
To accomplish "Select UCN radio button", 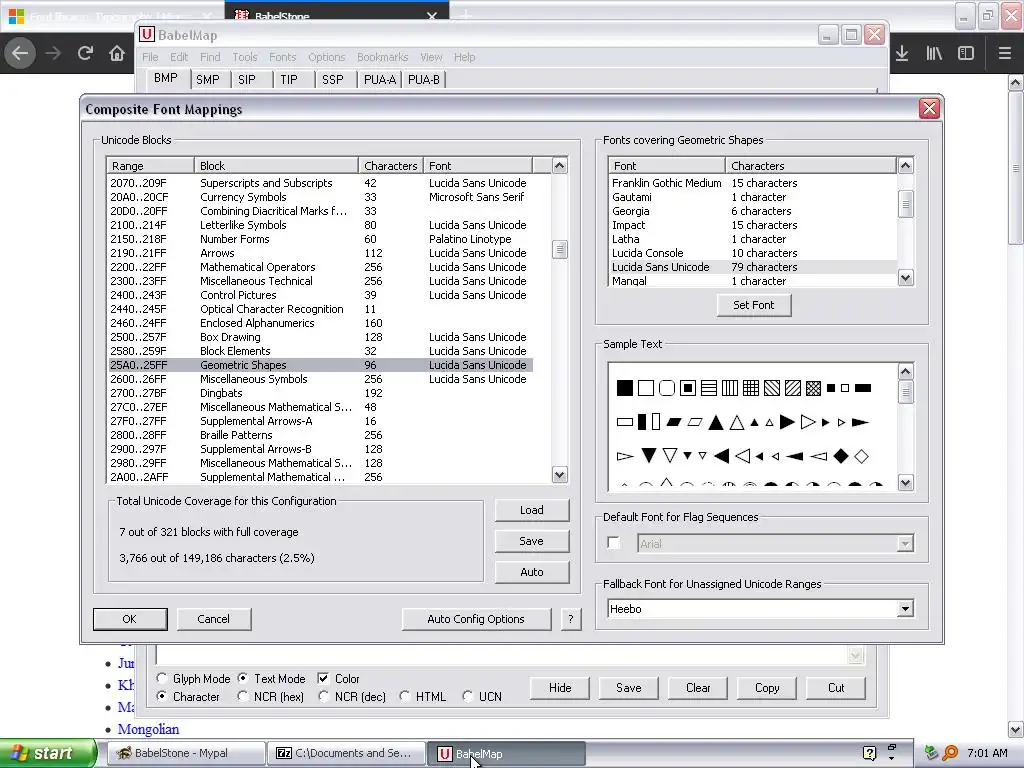I will [467, 697].
